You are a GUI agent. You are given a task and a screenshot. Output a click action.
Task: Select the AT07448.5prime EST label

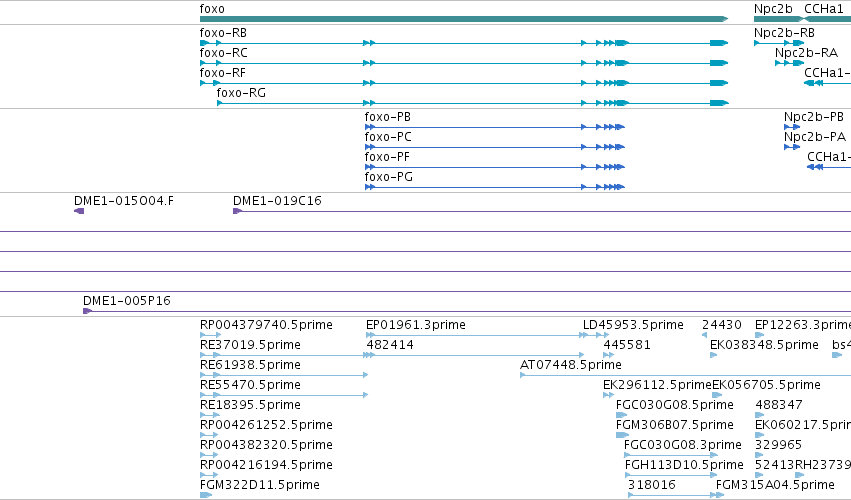click(x=571, y=365)
